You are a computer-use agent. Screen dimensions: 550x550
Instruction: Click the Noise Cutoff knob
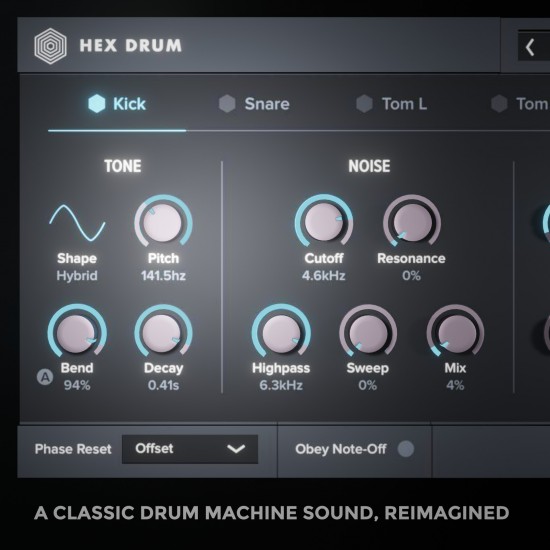(323, 222)
